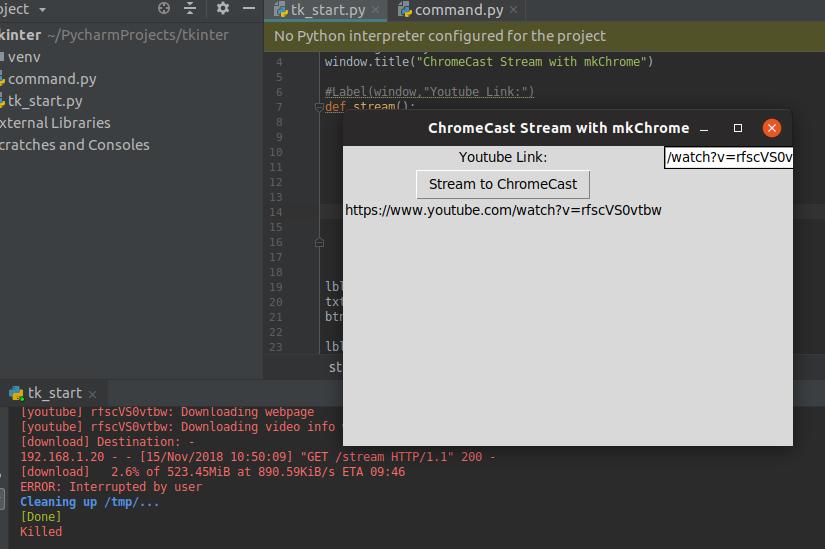Collapse all via the project toolbar icon
Viewport: 825px width, 549px height.
[190, 8]
